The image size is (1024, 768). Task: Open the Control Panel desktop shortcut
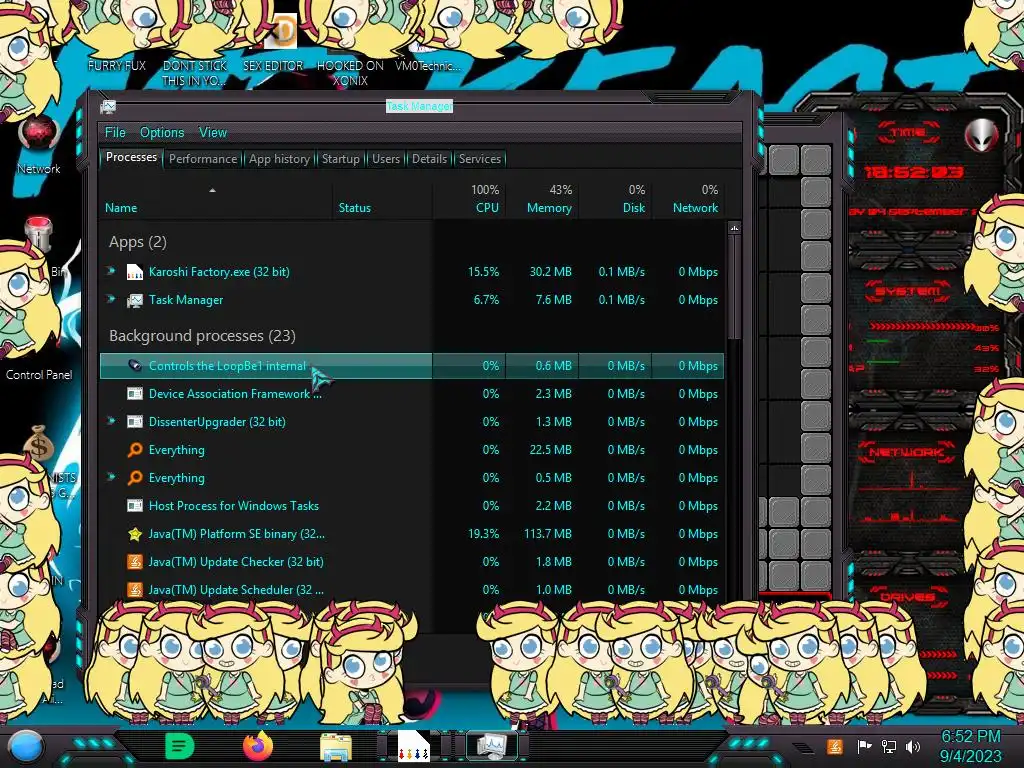coord(39,374)
